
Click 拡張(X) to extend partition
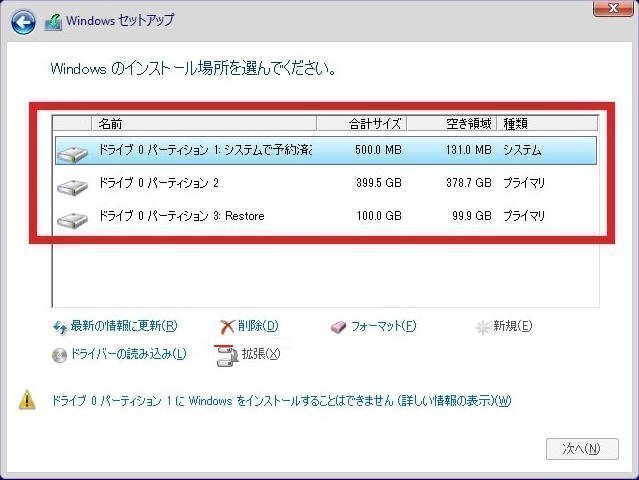(x=261, y=354)
